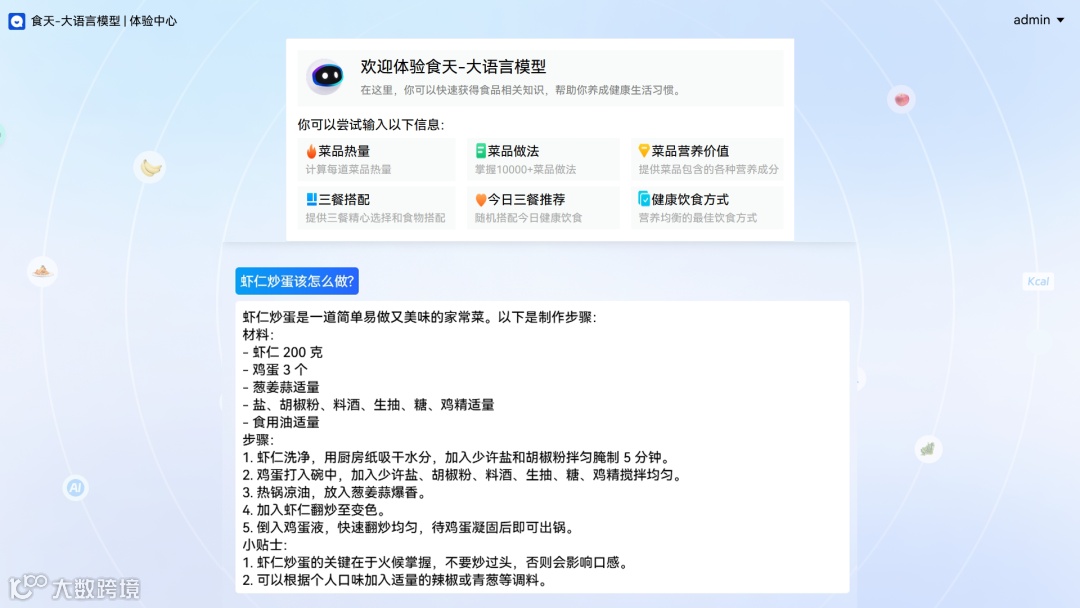
Task: Click the 材料: heading in the answer
Action: tap(258, 335)
